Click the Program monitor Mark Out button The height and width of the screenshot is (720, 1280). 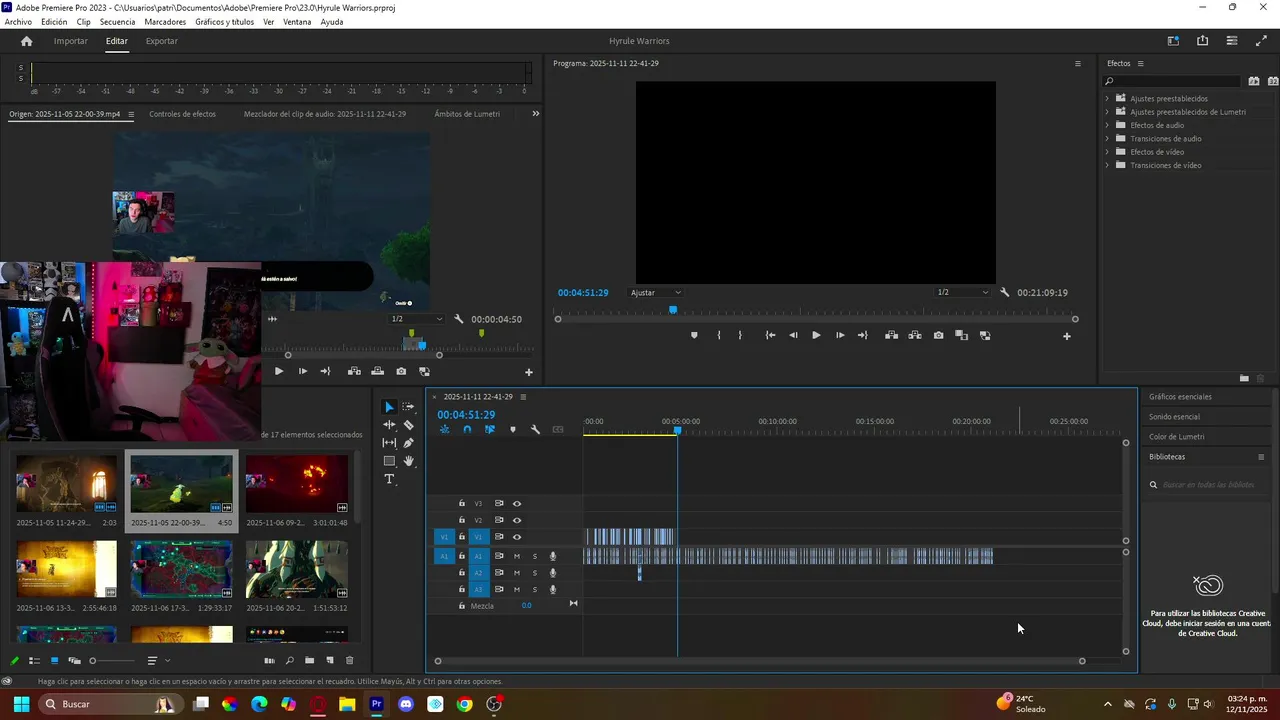[740, 336]
